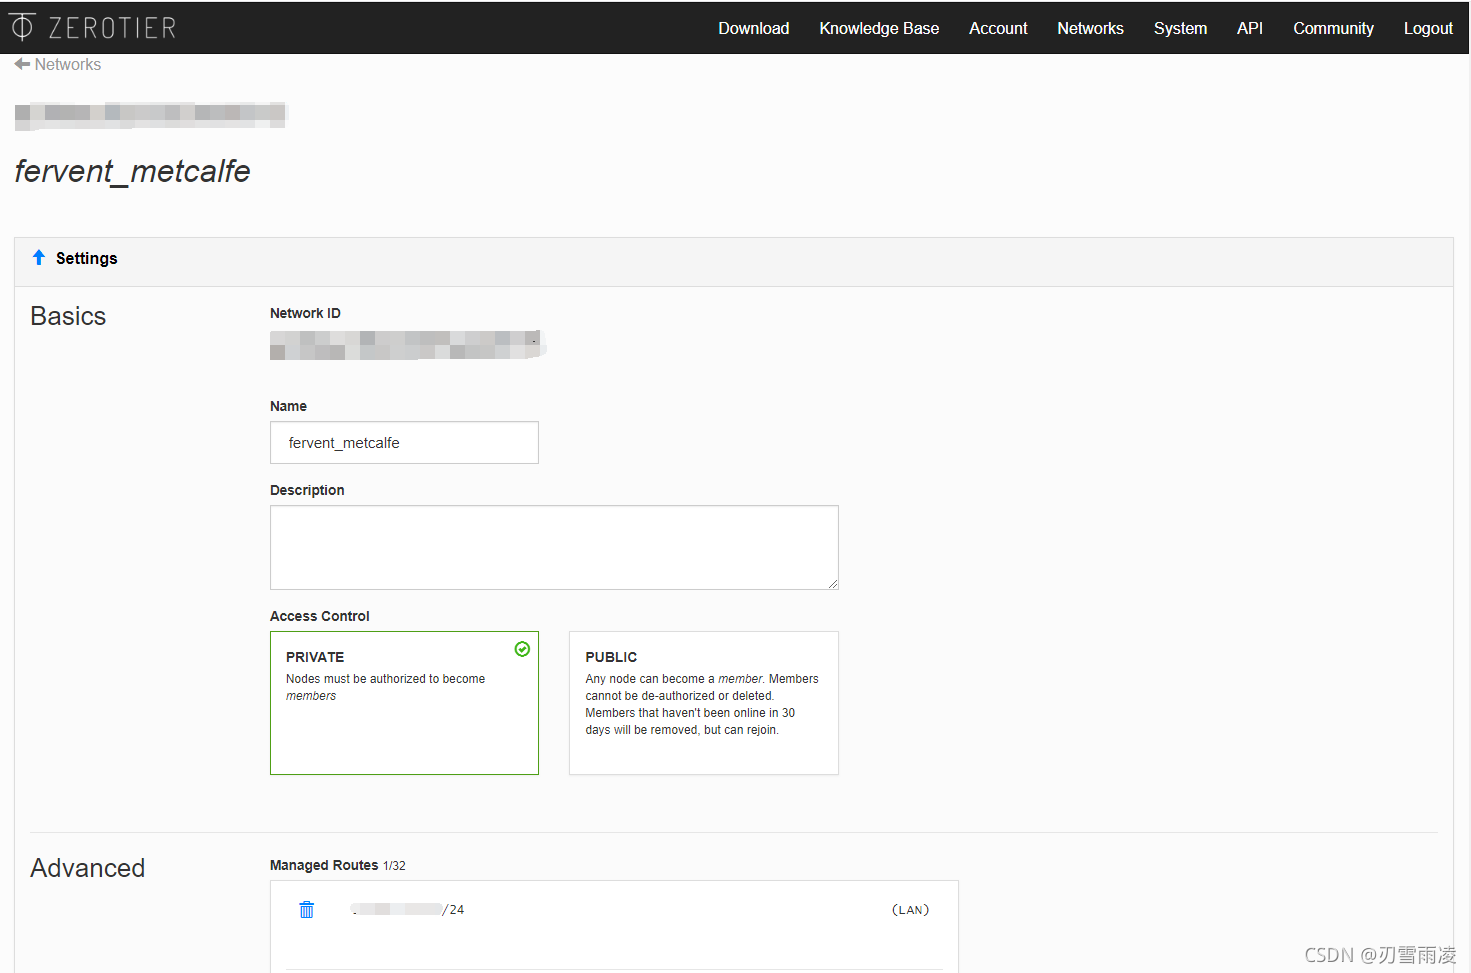
Task: Click the green checkmark on PRIVATE card
Action: [522, 649]
